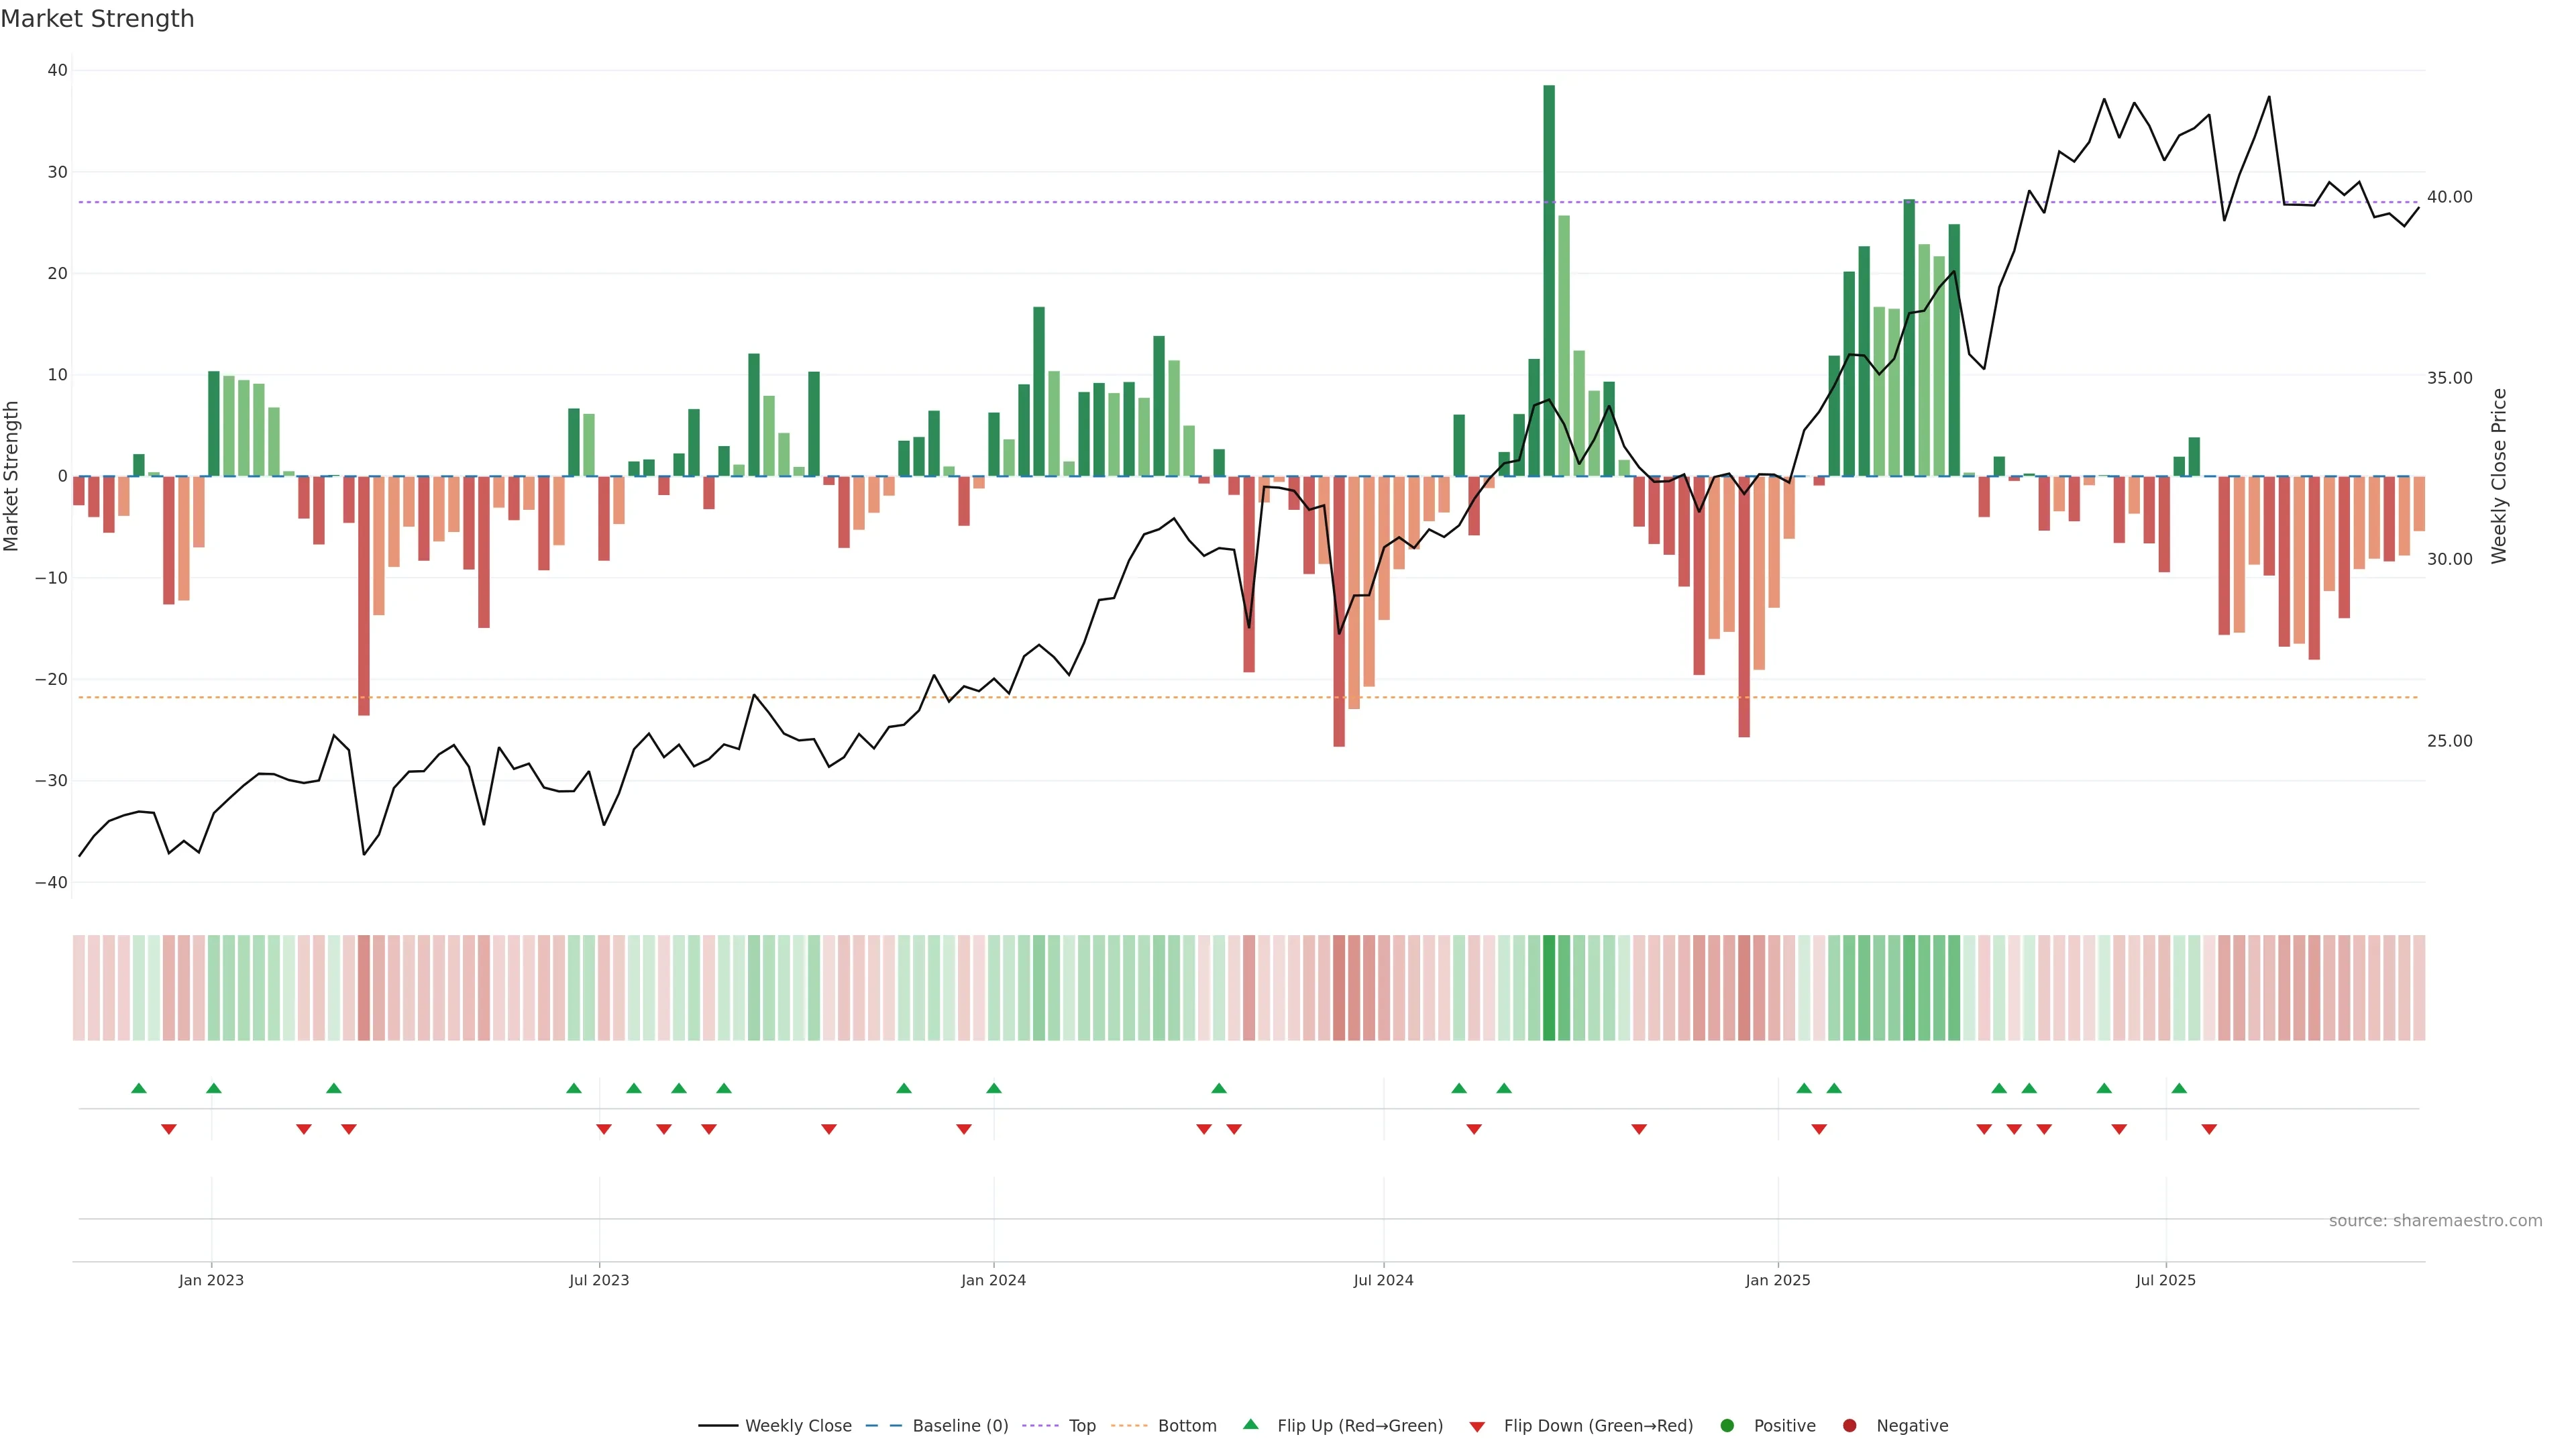Click the Positive green circle legend icon
This screenshot has height=1449, width=2576.
point(1727,1426)
